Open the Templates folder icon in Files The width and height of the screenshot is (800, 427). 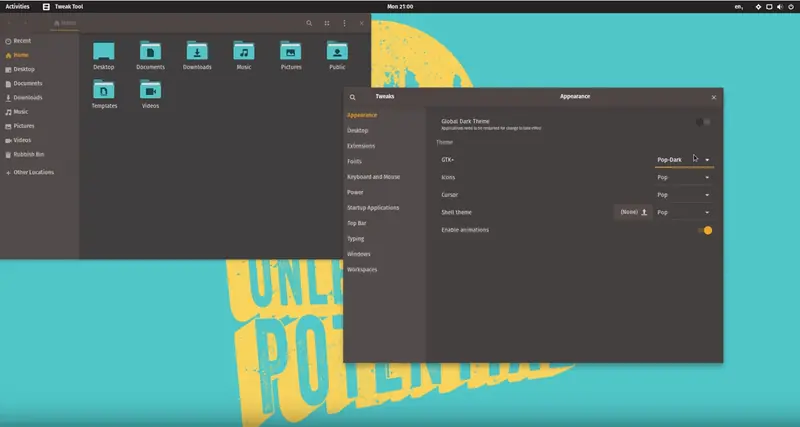pos(104,90)
